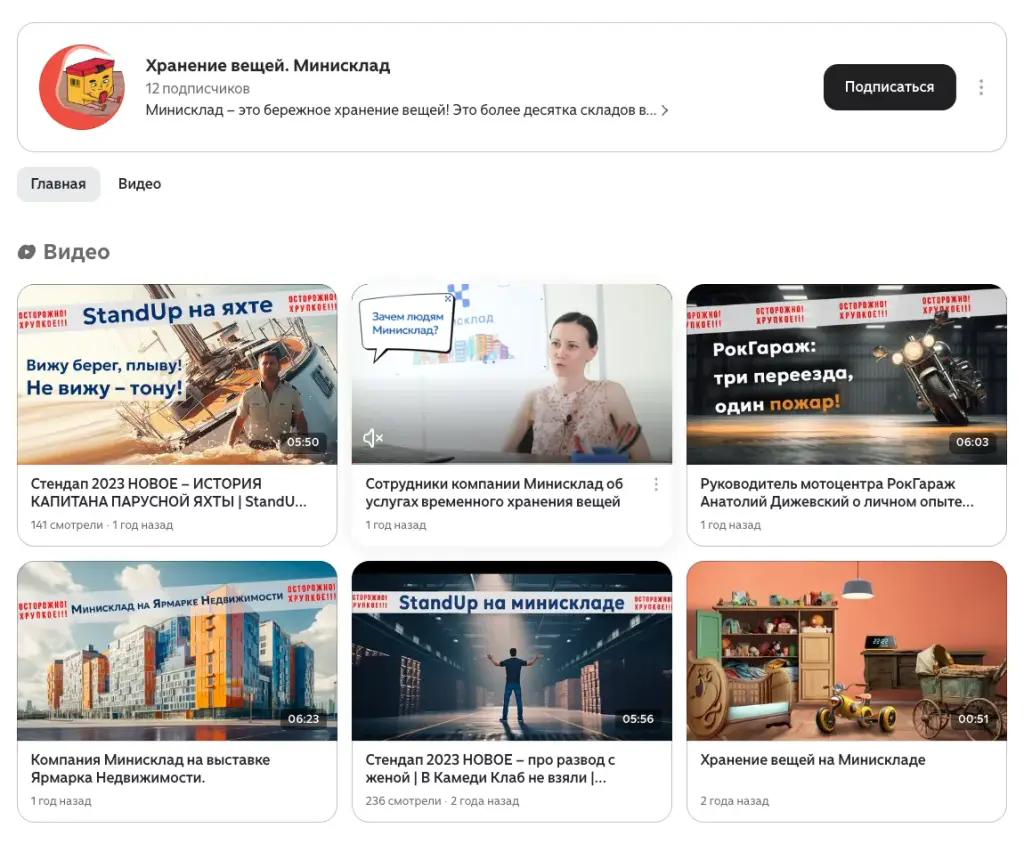Play the children's room storage thumbnail
Screen dimensions: 1024x852
[x=846, y=651]
